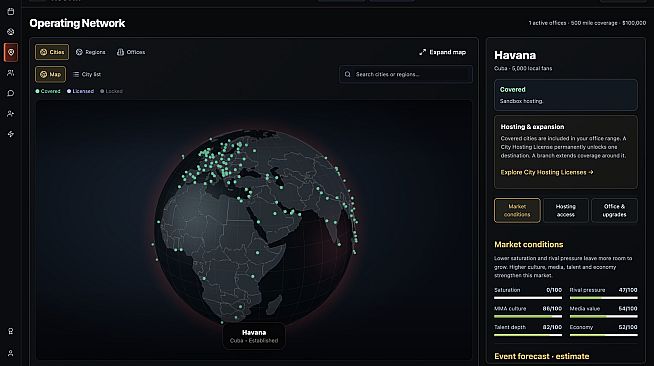Click the add-person sidebar icon
Image resolution: width=654 pixels, height=366 pixels.
click(10, 113)
